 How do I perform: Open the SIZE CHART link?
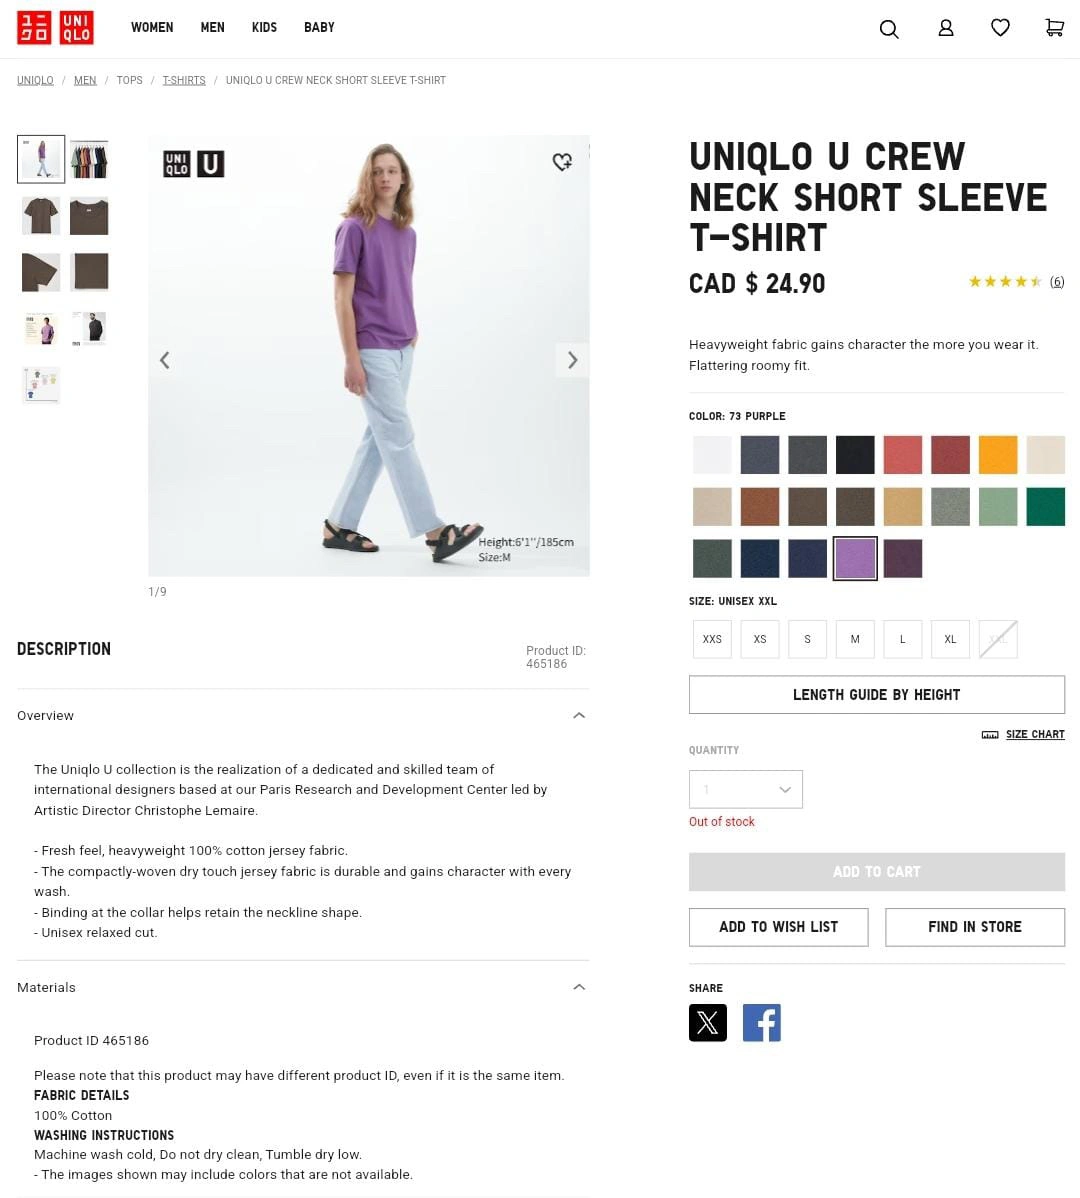(x=1035, y=734)
